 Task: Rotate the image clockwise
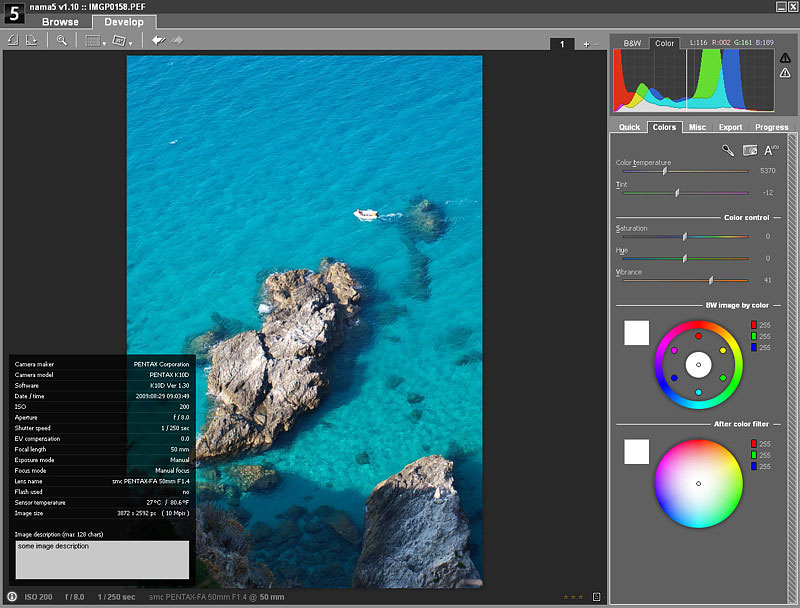pyautogui.click(x=32, y=40)
